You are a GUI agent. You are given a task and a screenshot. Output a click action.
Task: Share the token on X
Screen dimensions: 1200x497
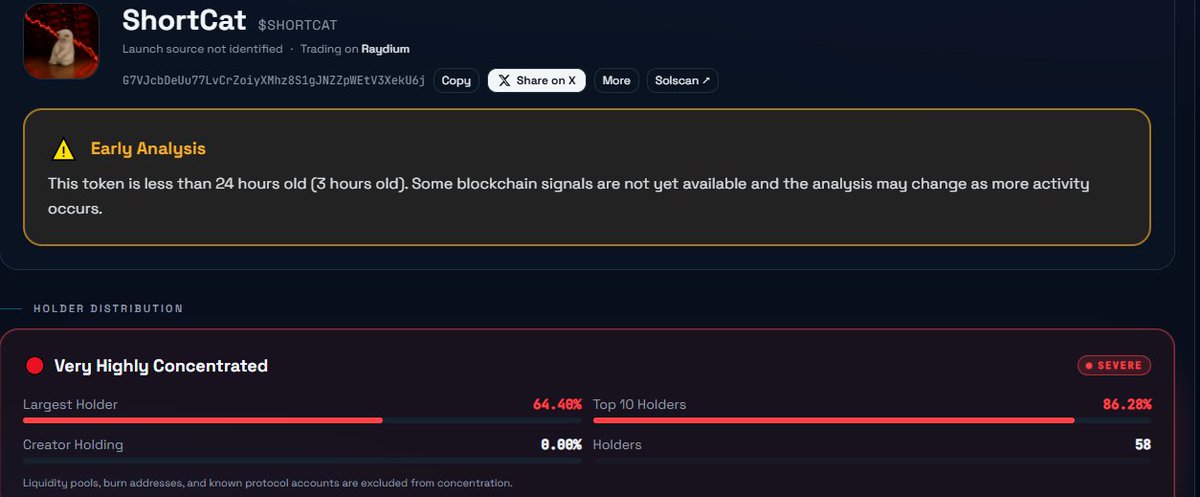[x=537, y=81]
